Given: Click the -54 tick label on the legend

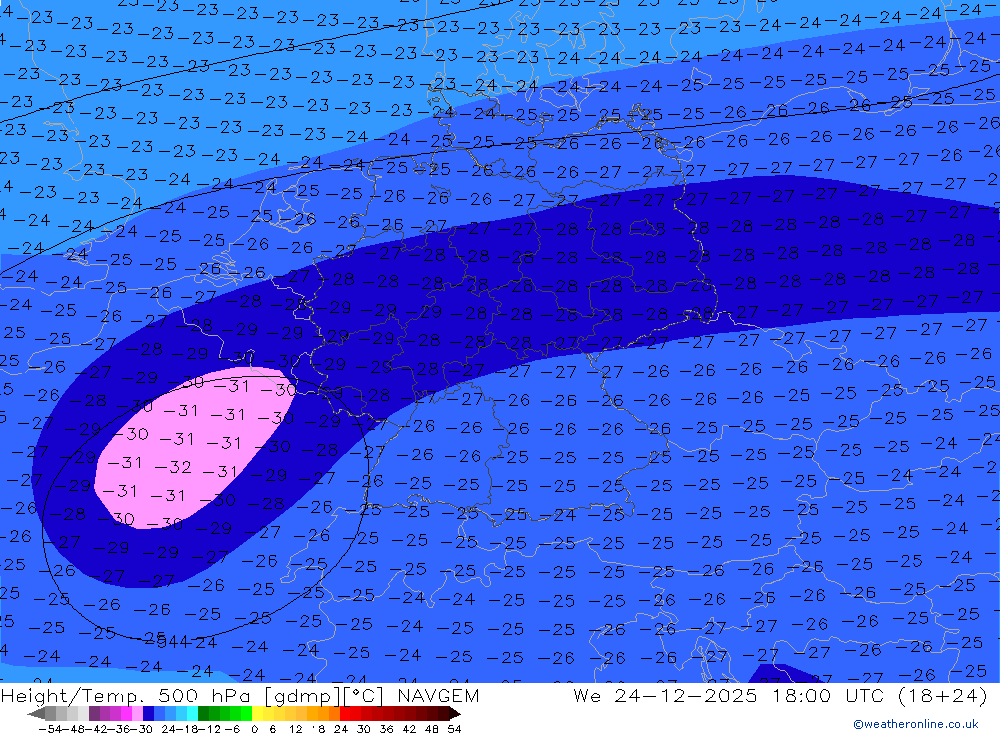Looking at the screenshot, I should pos(50,729).
